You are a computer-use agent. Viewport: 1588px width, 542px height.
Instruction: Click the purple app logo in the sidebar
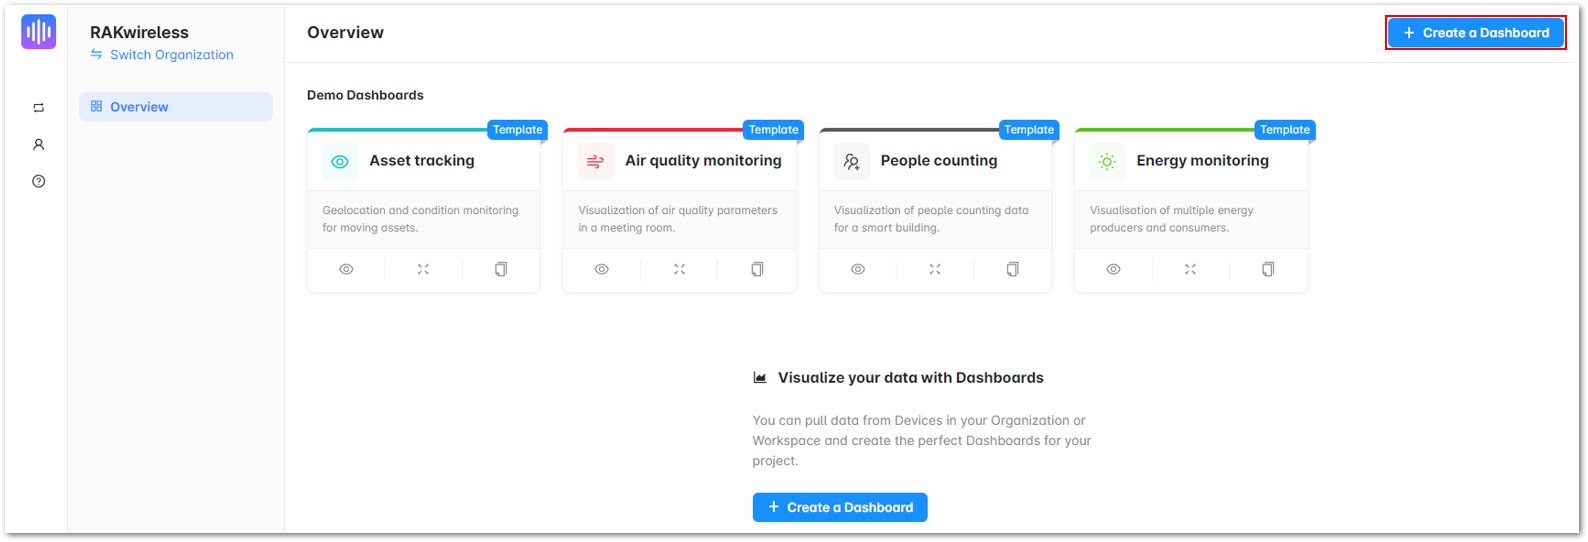click(39, 32)
